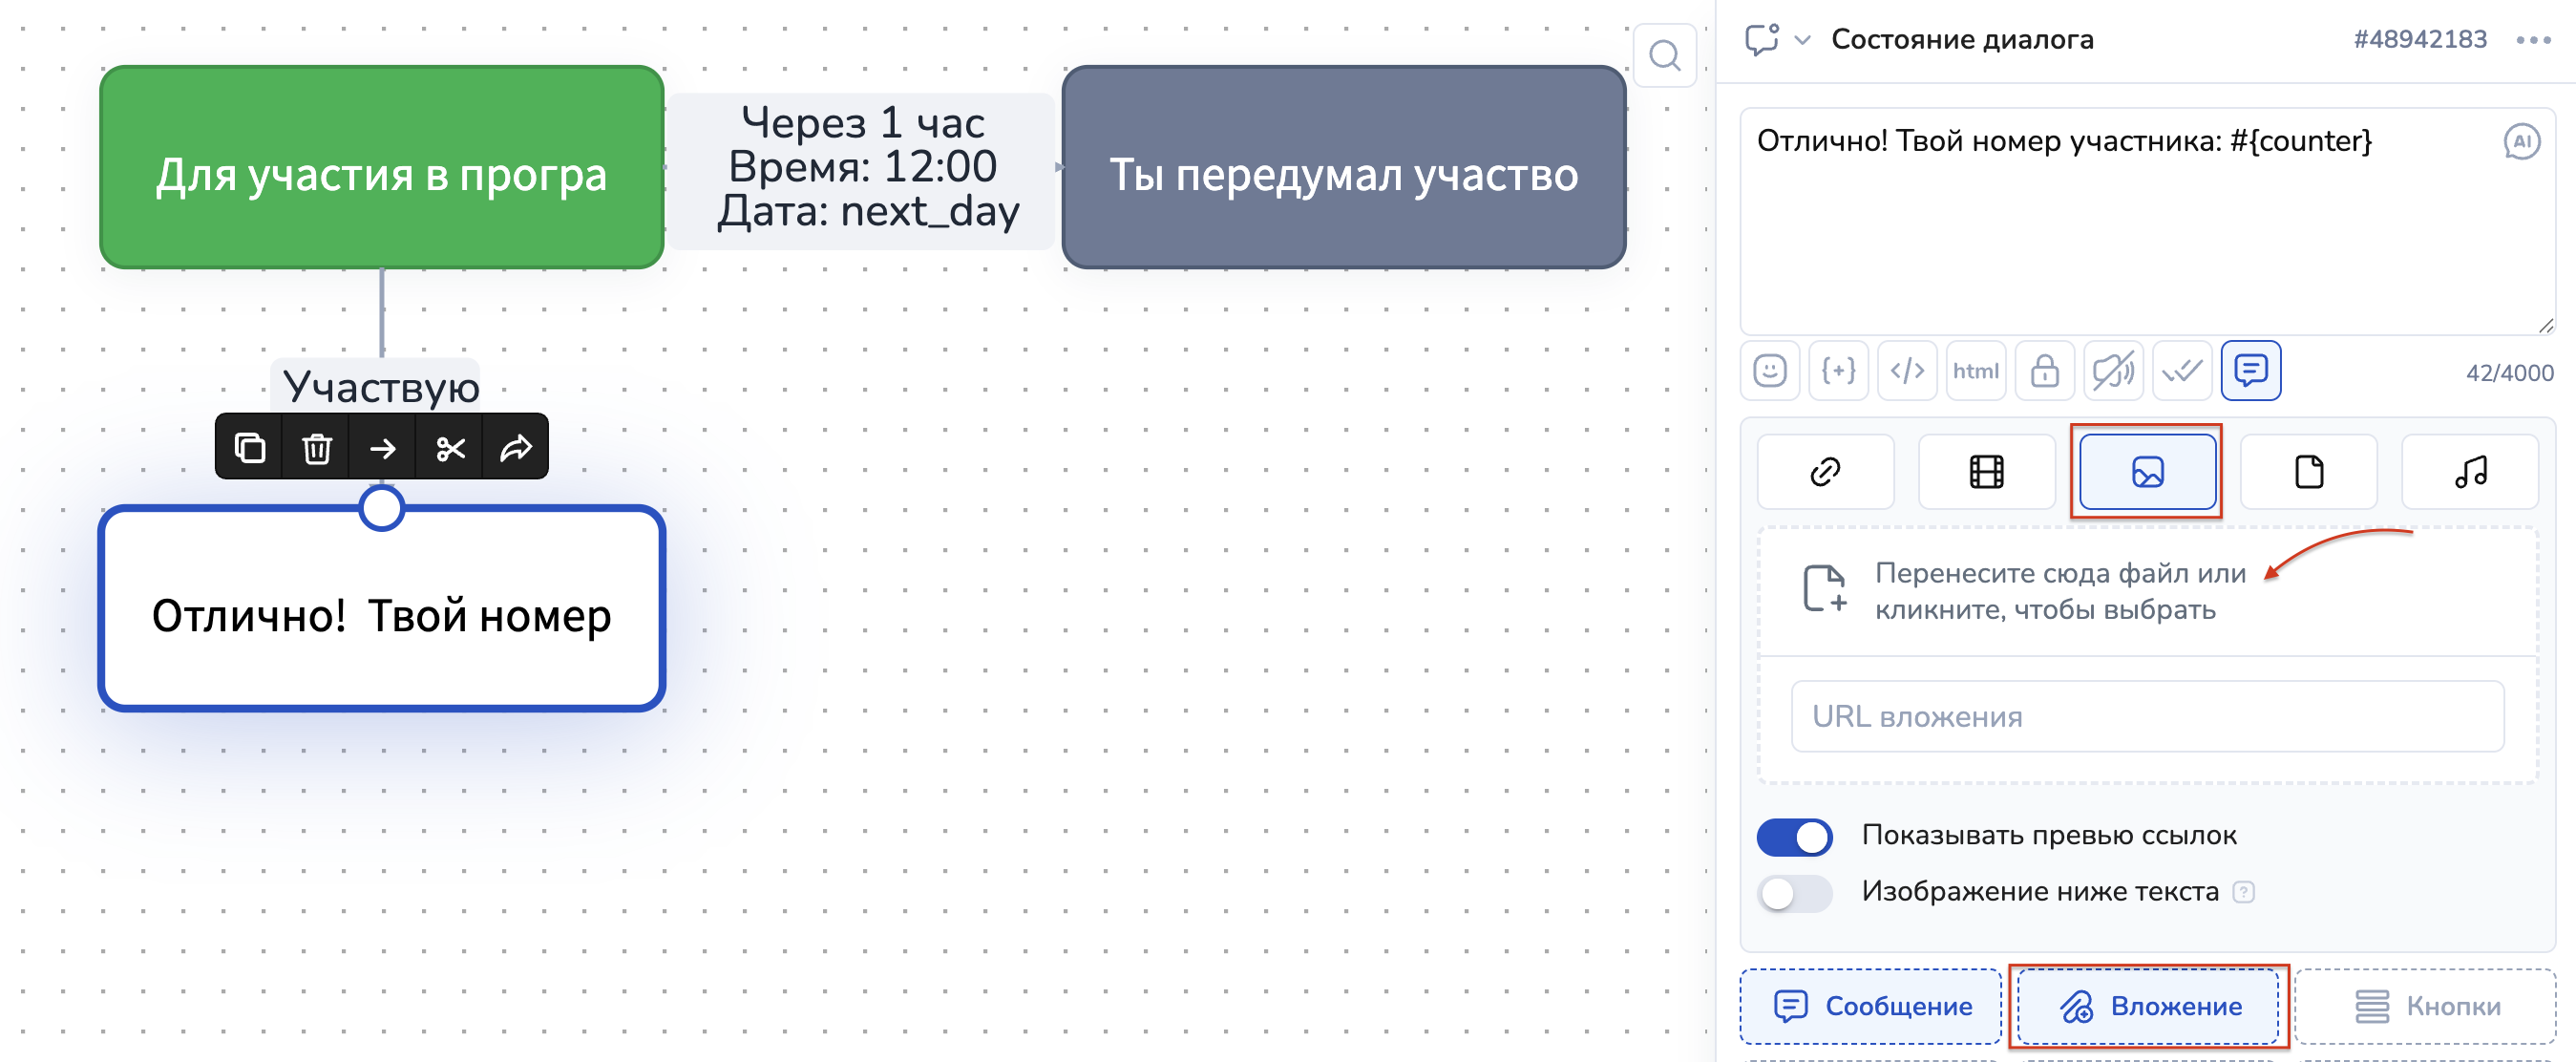Expand the dialog state type chevron
2576x1062 pixels.
[1802, 40]
